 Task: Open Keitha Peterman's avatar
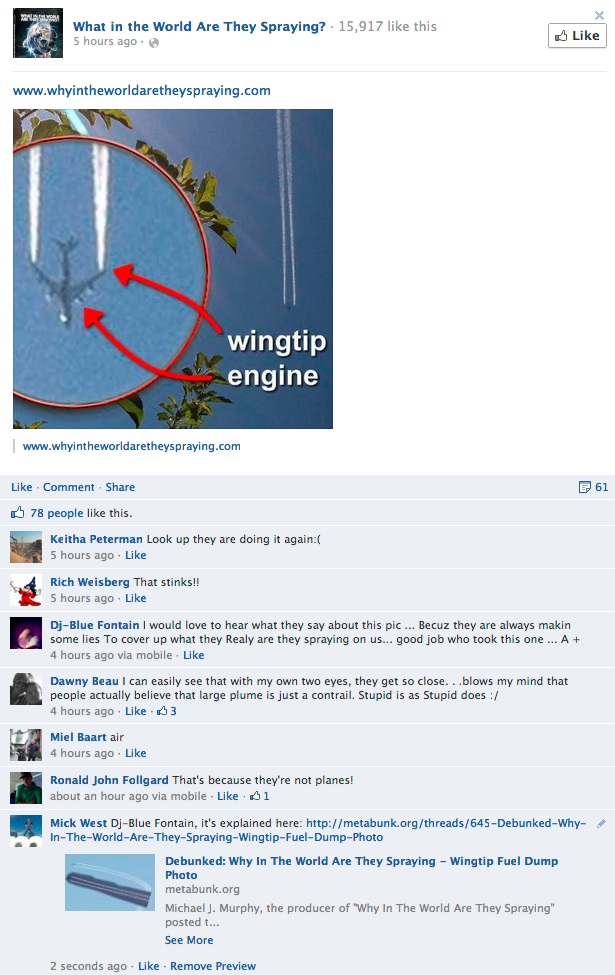click(x=26, y=547)
